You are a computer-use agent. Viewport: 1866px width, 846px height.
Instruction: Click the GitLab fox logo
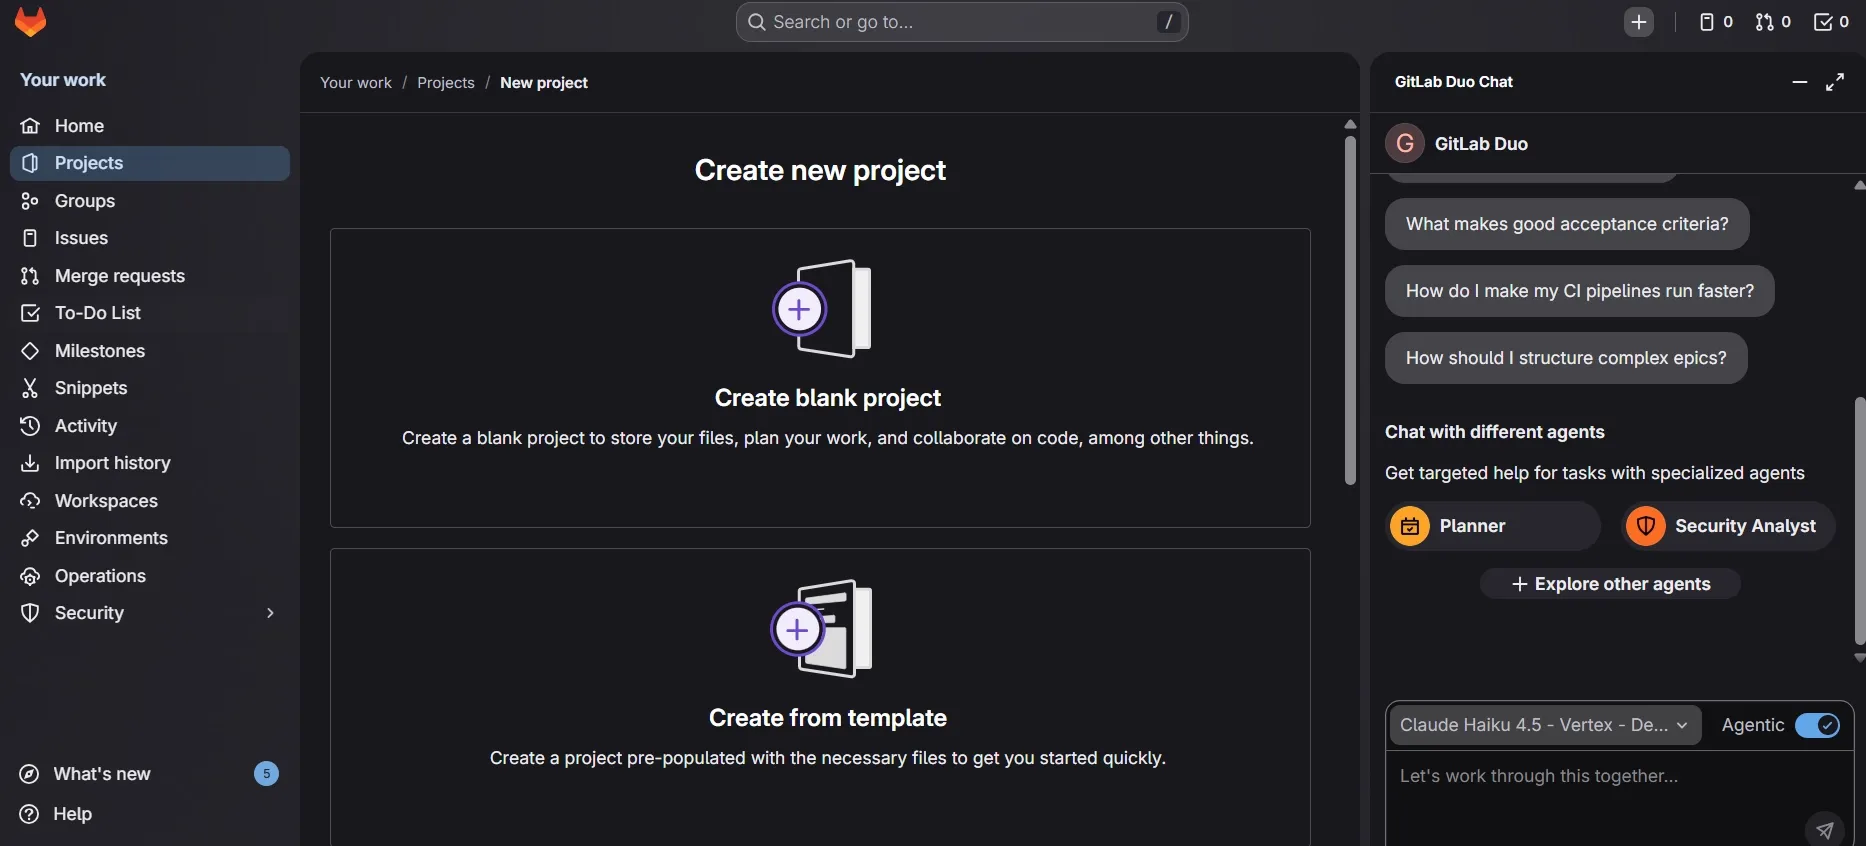[31, 22]
